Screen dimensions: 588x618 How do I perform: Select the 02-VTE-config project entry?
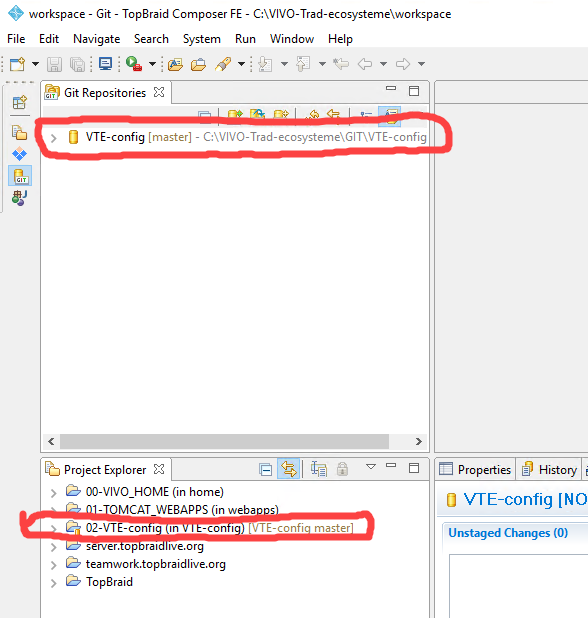coord(219,527)
